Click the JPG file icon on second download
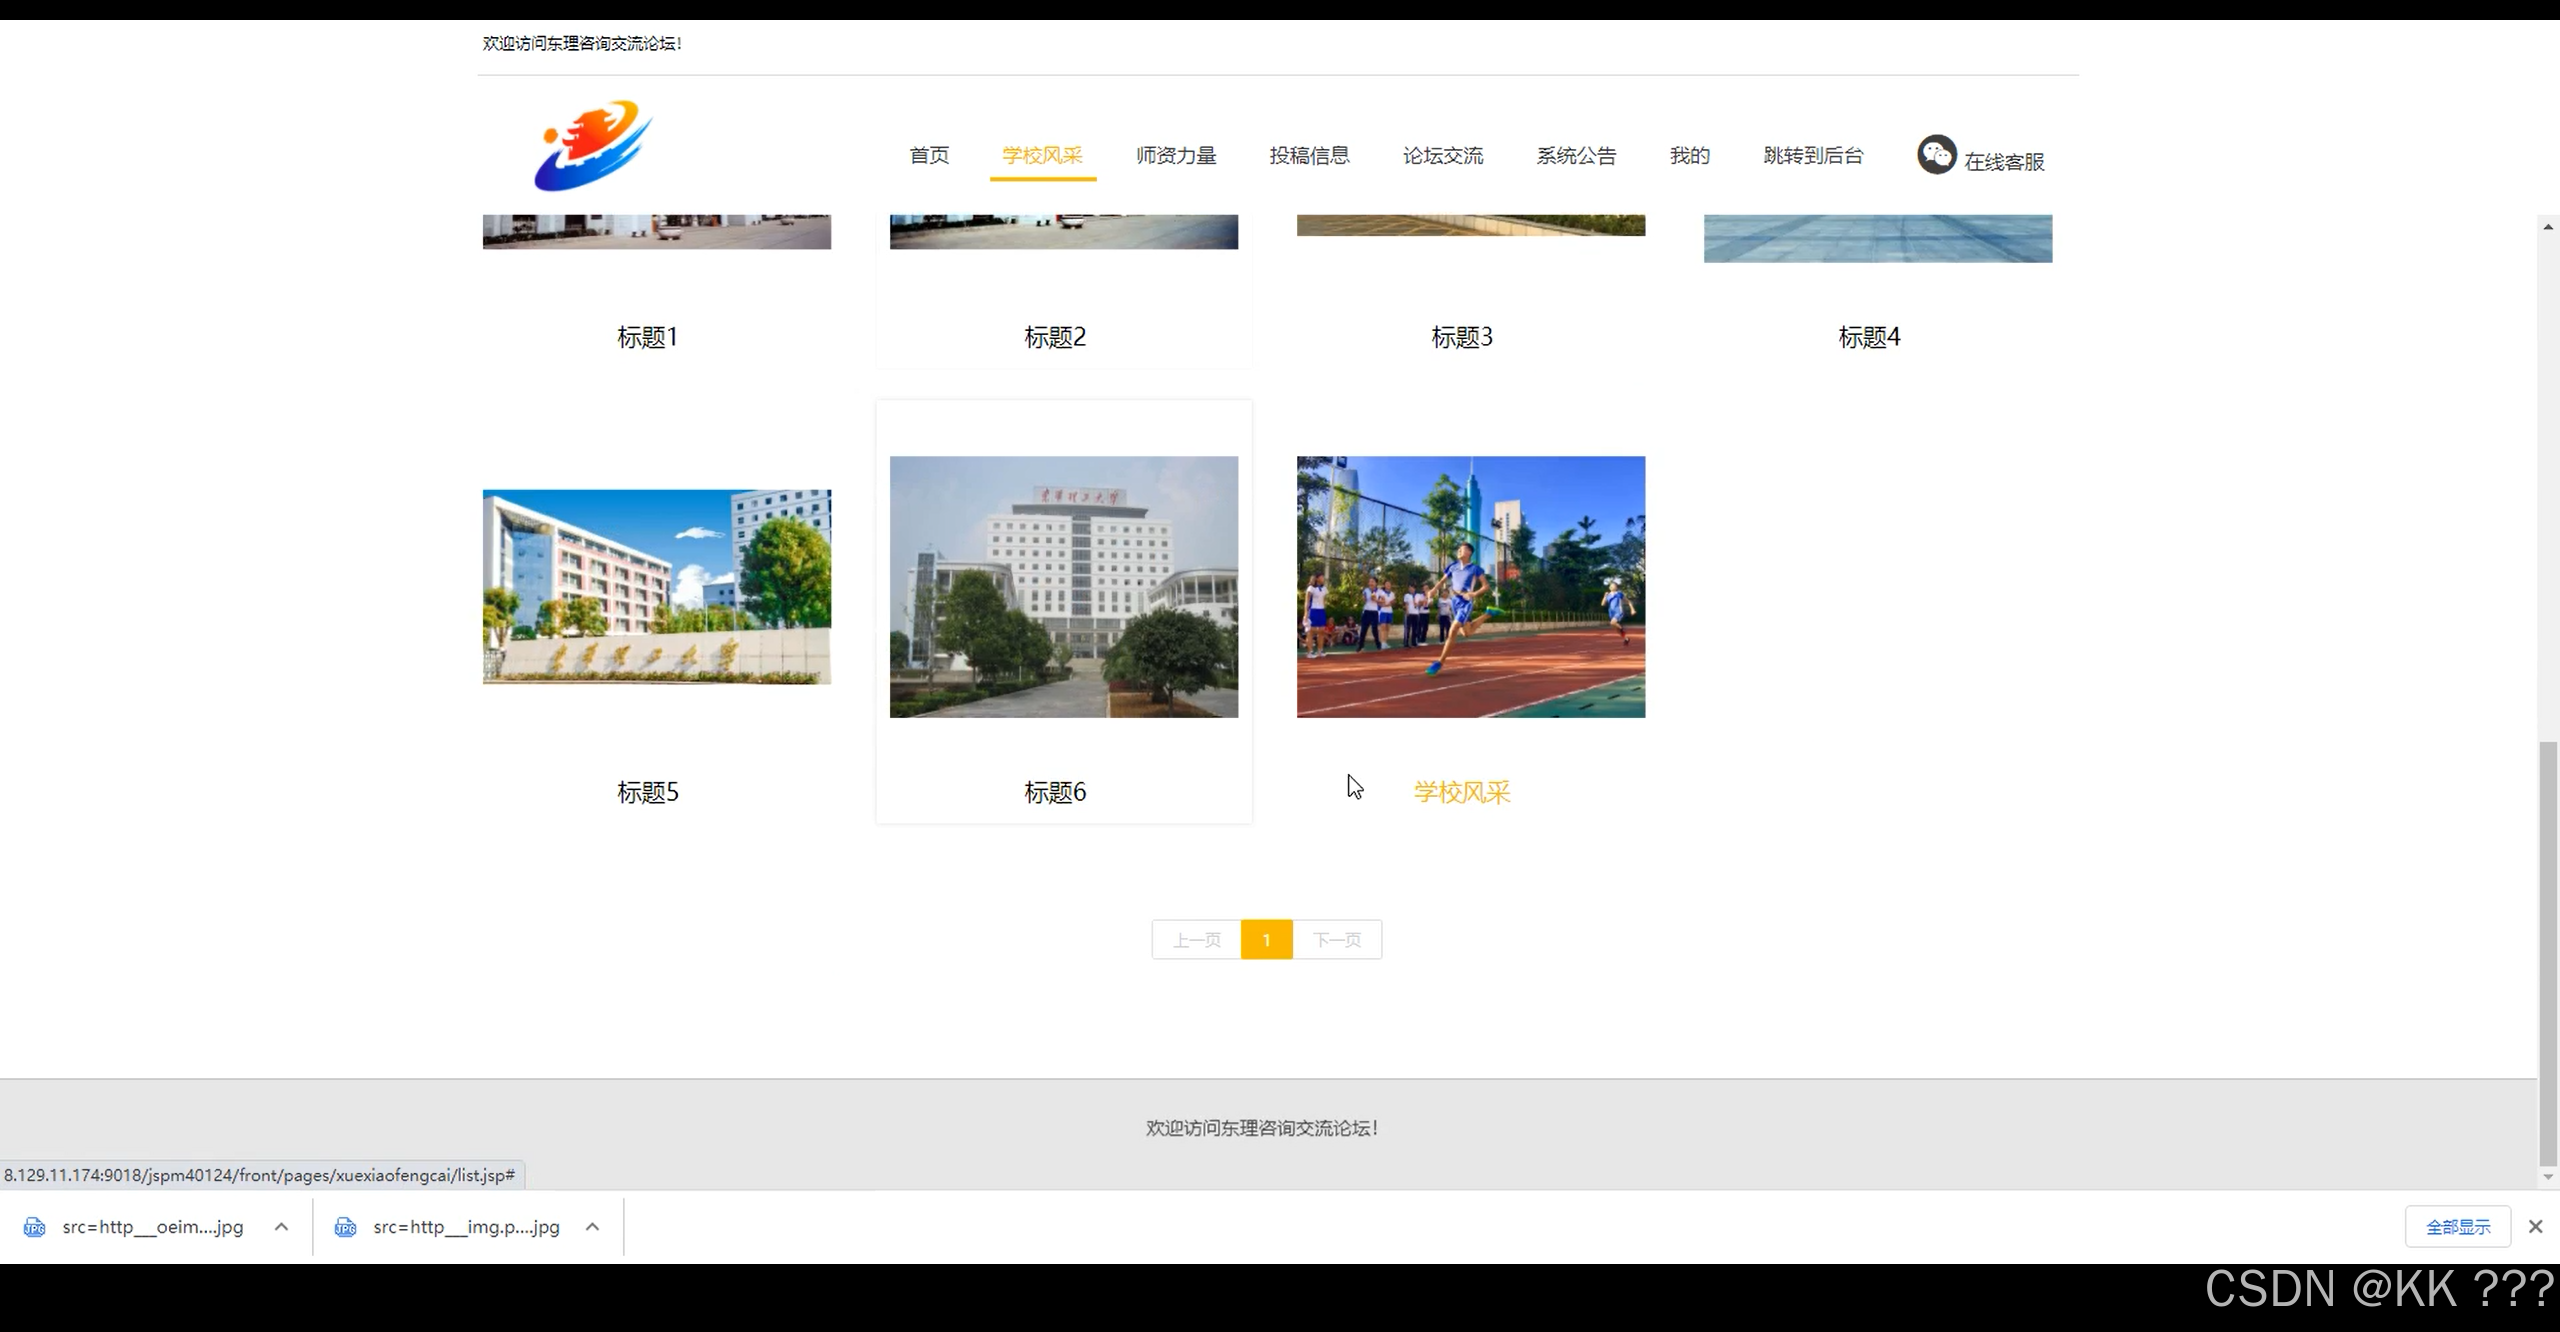This screenshot has height=1332, width=2560. [x=345, y=1226]
